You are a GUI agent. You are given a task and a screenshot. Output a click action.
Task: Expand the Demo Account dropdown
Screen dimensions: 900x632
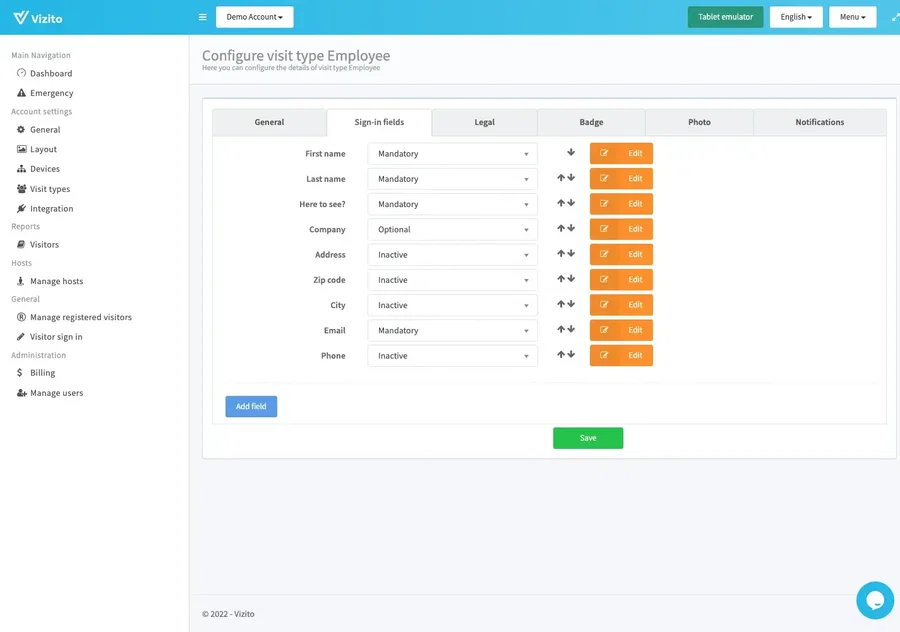254,17
